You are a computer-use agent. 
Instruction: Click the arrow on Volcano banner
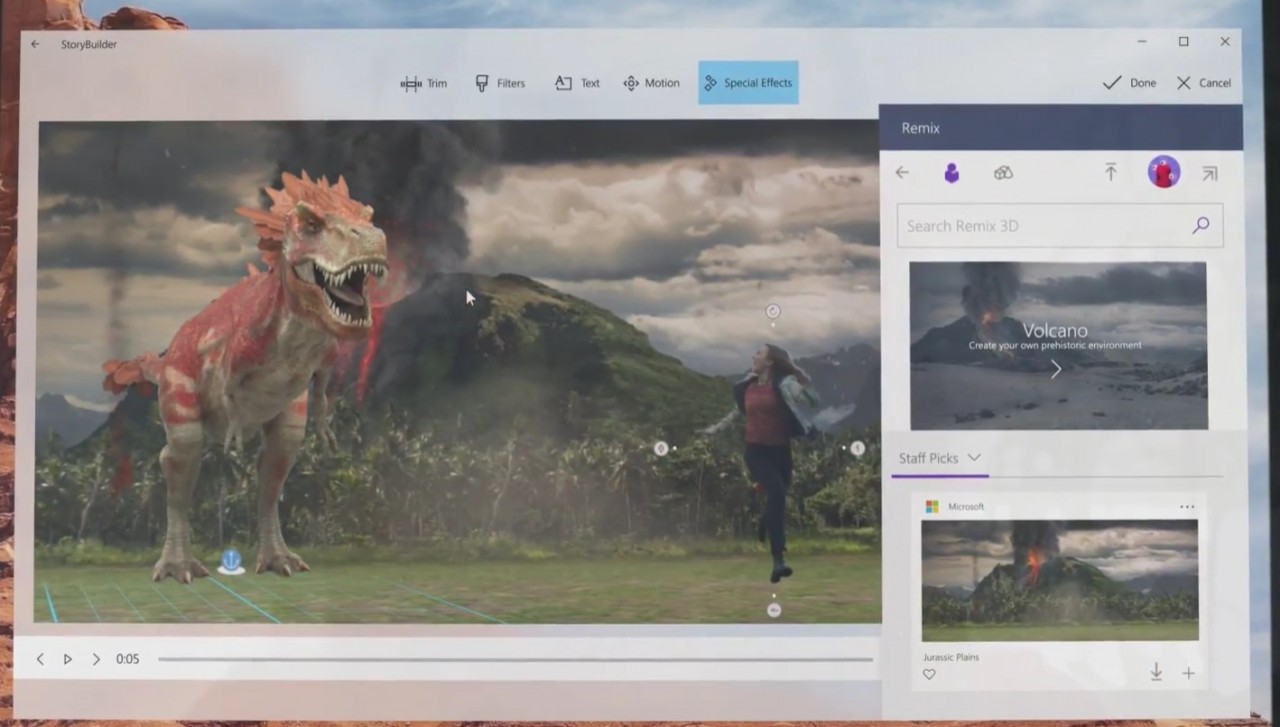point(1056,370)
